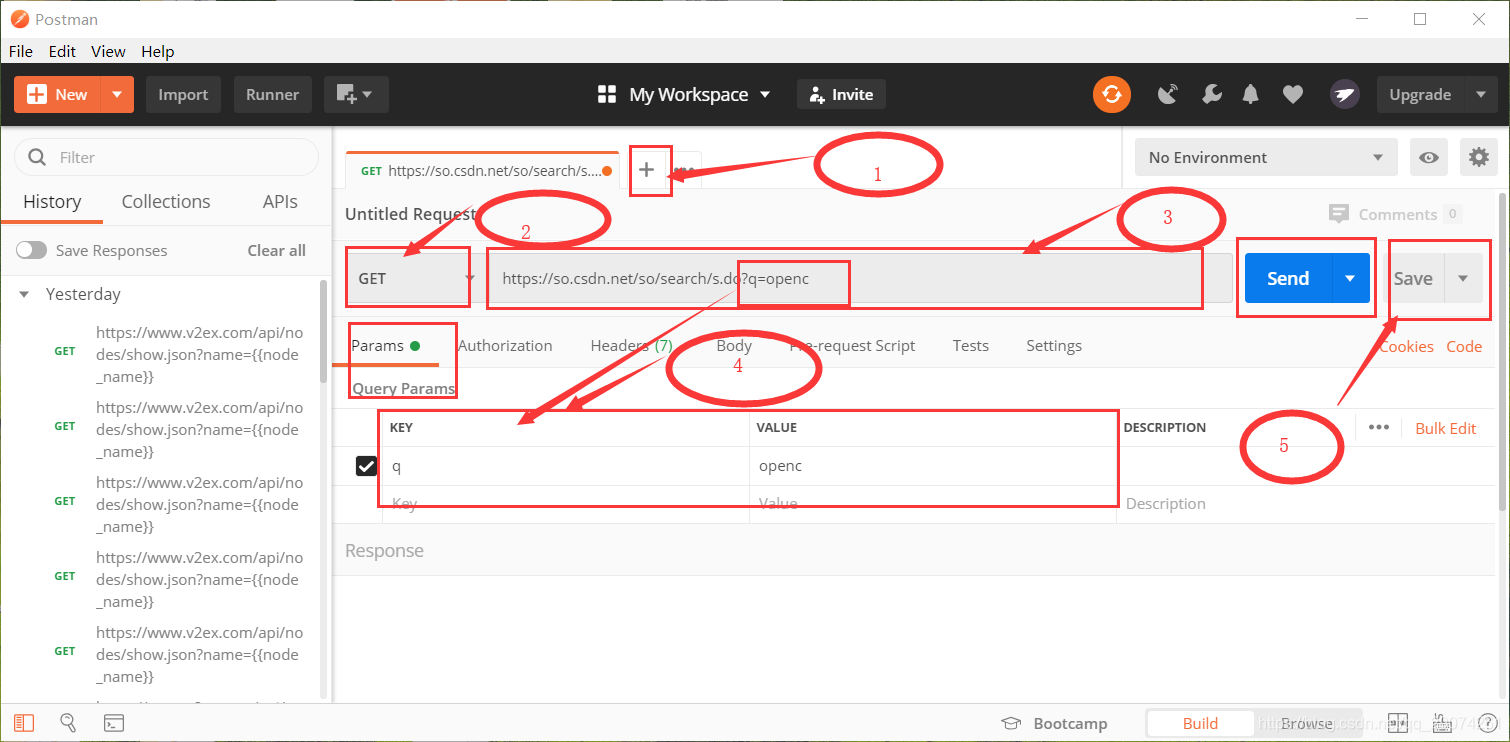Select the Params tab
Image resolution: width=1510 pixels, height=742 pixels.
[x=385, y=346]
